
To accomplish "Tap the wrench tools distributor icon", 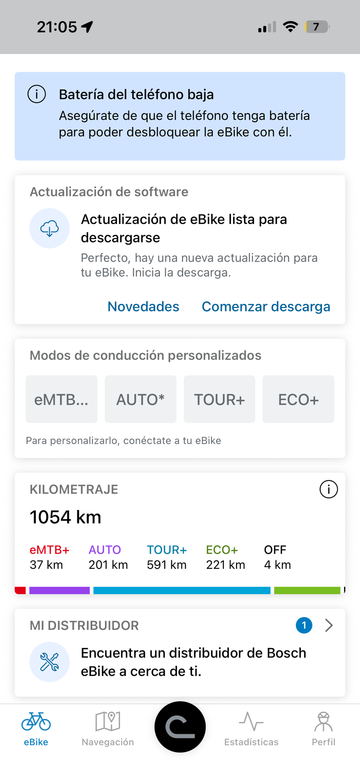I will [x=49, y=662].
